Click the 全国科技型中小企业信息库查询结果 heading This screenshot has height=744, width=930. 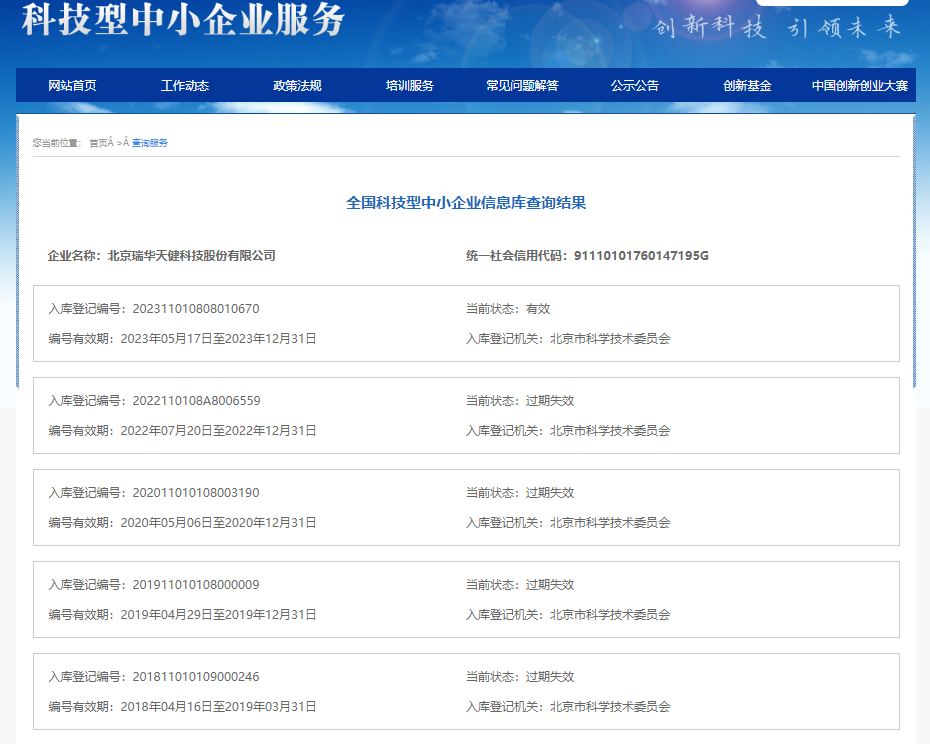coord(466,203)
